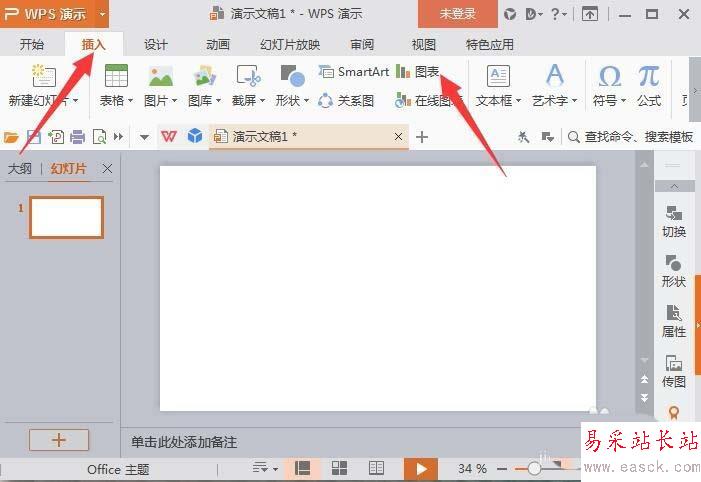Open the 特色应用 ribbon tab
701x482 pixels.
(490, 45)
